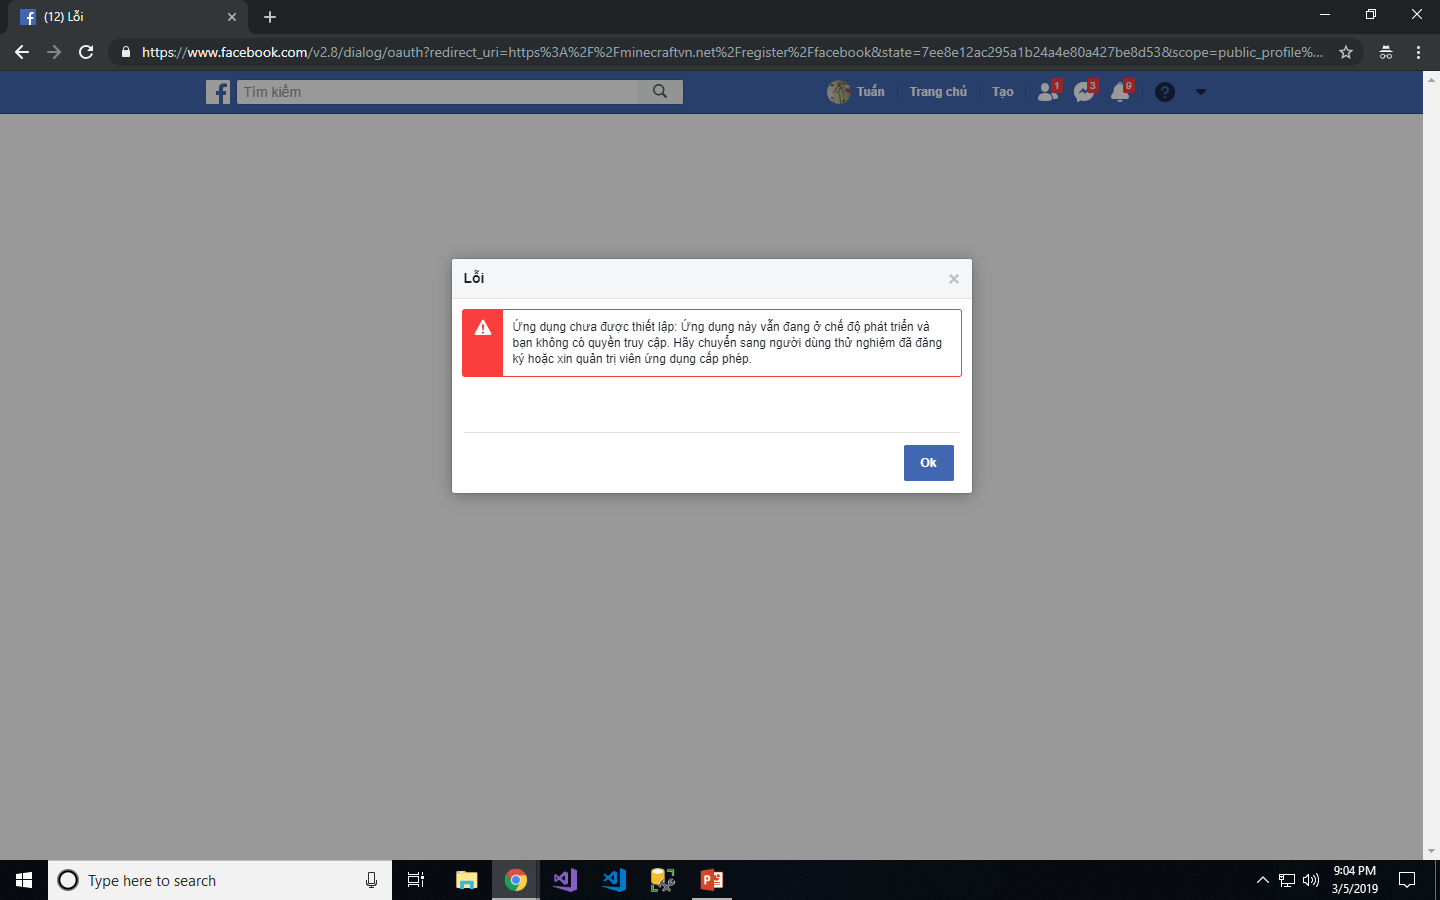Open the notifications bell icon
This screenshot has height=900, width=1440.
tap(1120, 92)
